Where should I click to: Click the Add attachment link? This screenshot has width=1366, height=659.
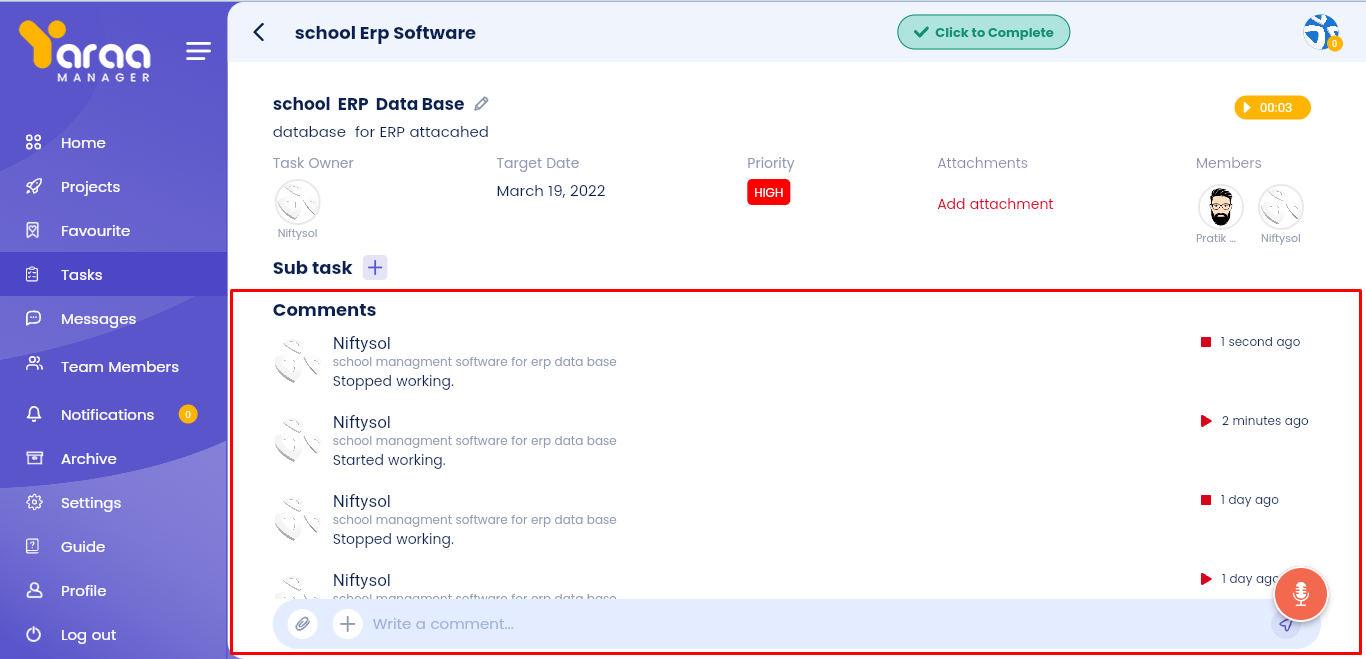[995, 204]
